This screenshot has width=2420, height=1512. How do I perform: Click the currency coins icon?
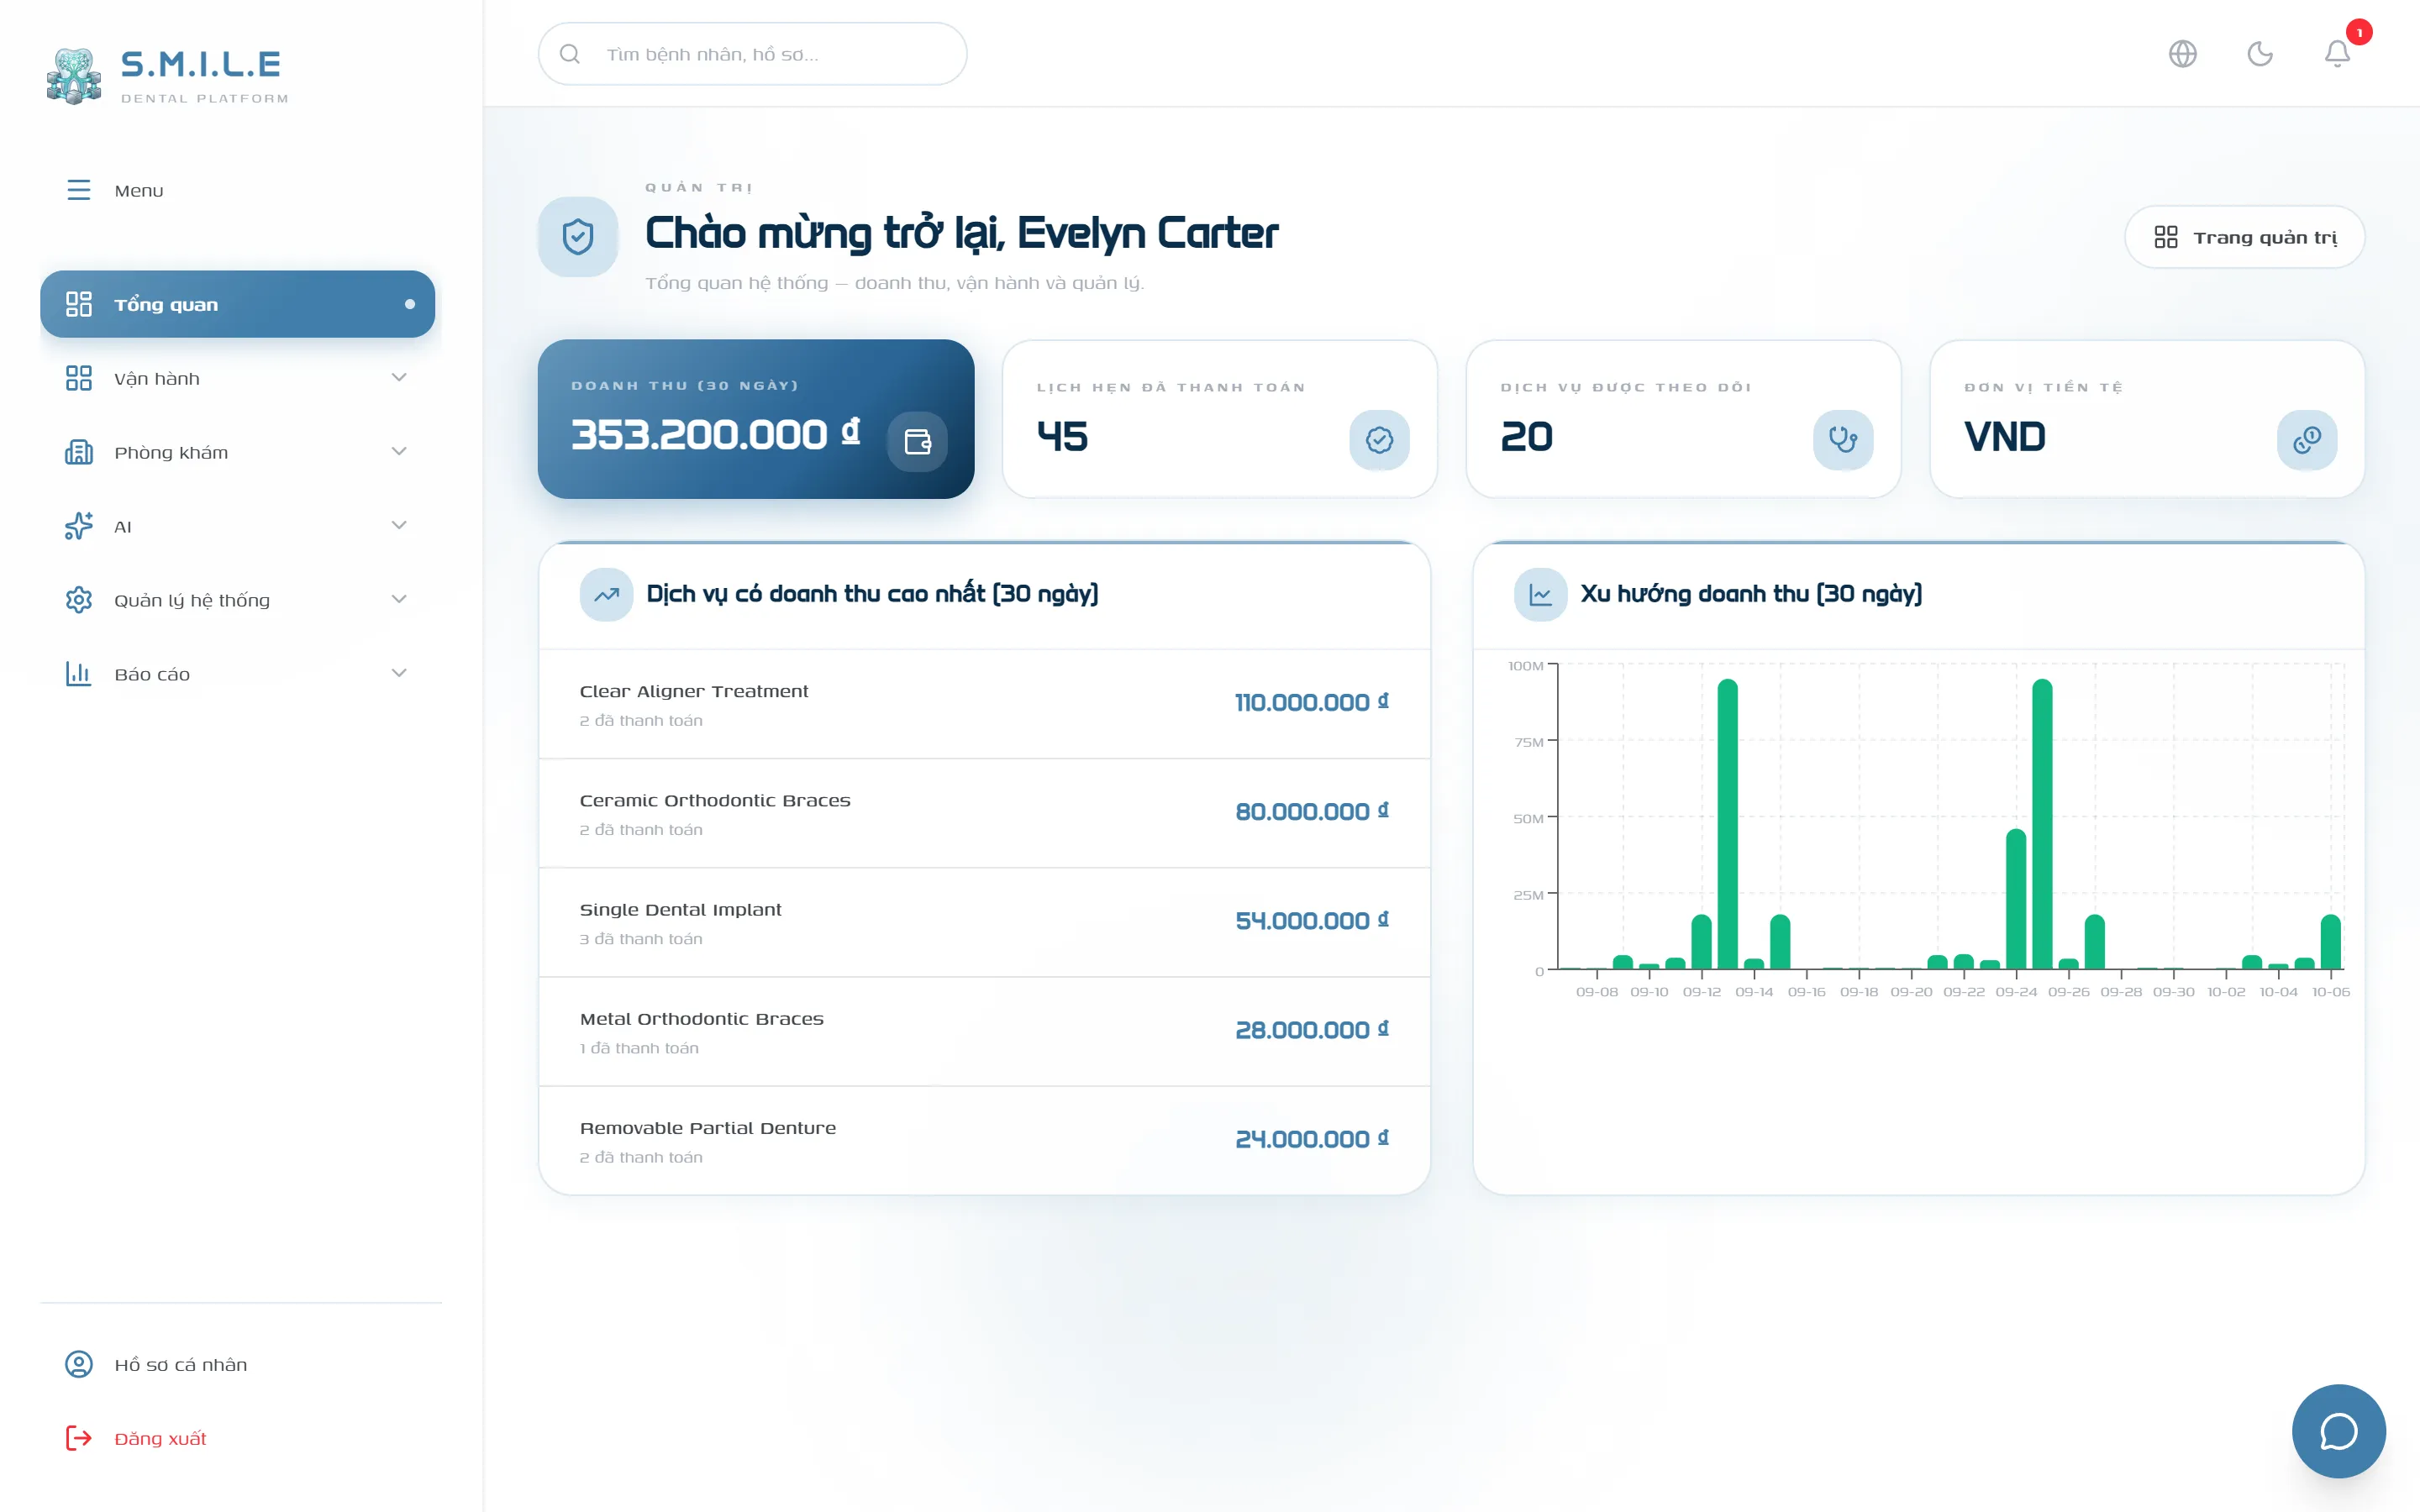[2307, 440]
